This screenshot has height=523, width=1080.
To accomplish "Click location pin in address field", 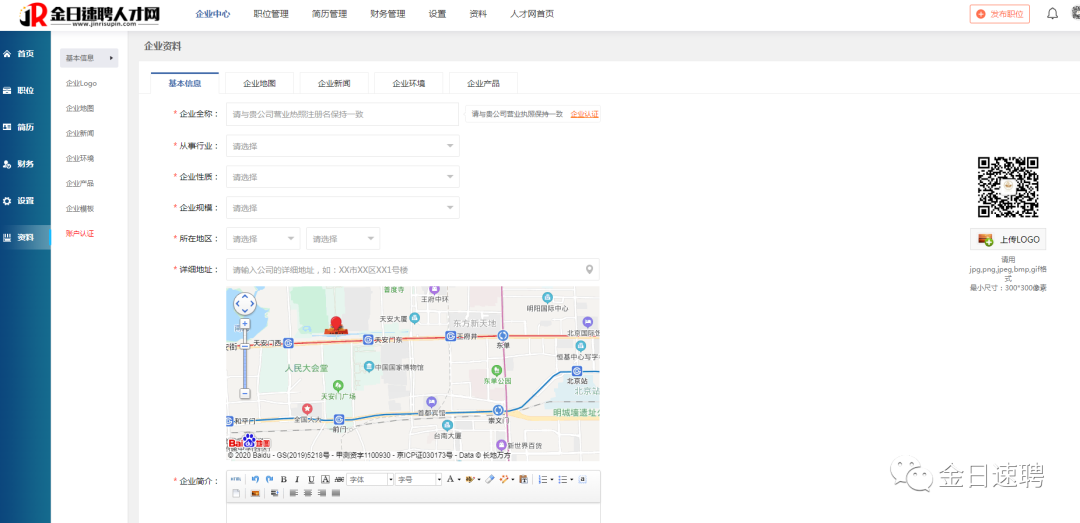I will click(589, 269).
